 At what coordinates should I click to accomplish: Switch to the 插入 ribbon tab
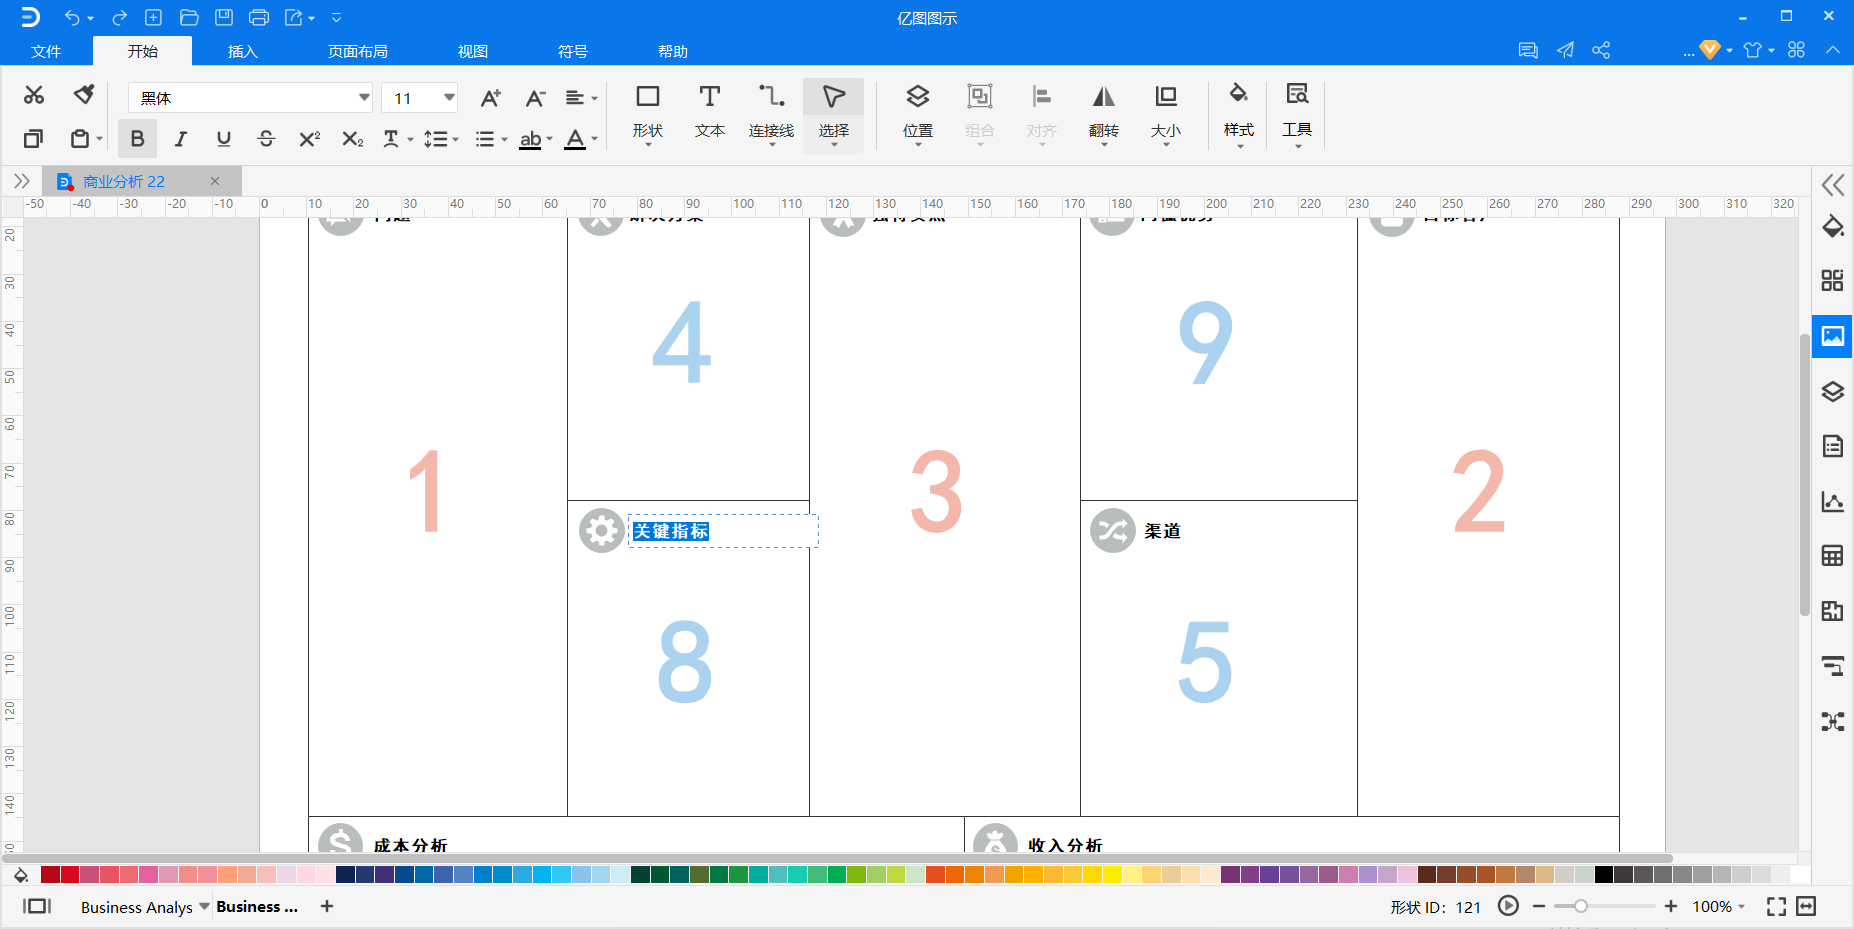point(243,51)
